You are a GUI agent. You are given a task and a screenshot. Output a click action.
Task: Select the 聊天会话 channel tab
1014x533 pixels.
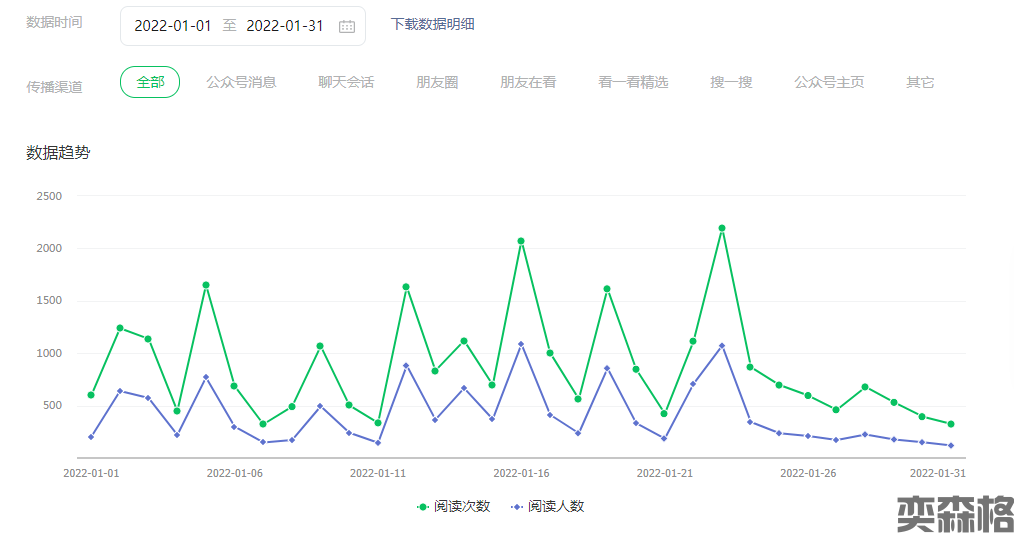[346, 82]
